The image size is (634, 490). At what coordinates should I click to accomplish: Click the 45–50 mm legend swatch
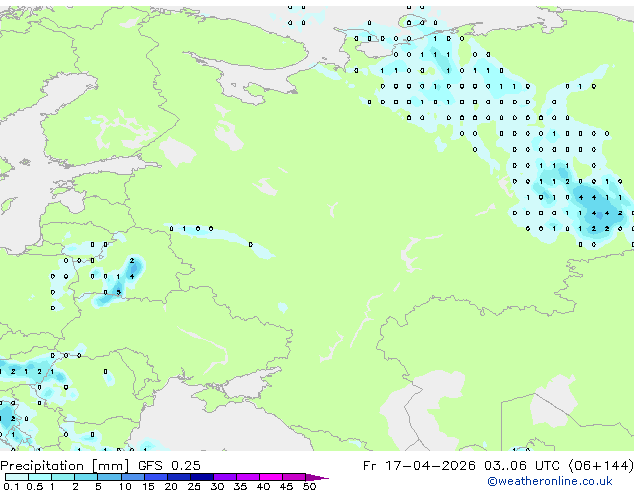[294, 477]
